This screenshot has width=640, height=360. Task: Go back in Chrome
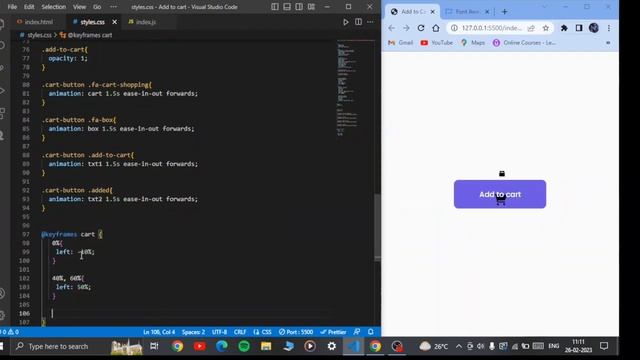click(391, 28)
